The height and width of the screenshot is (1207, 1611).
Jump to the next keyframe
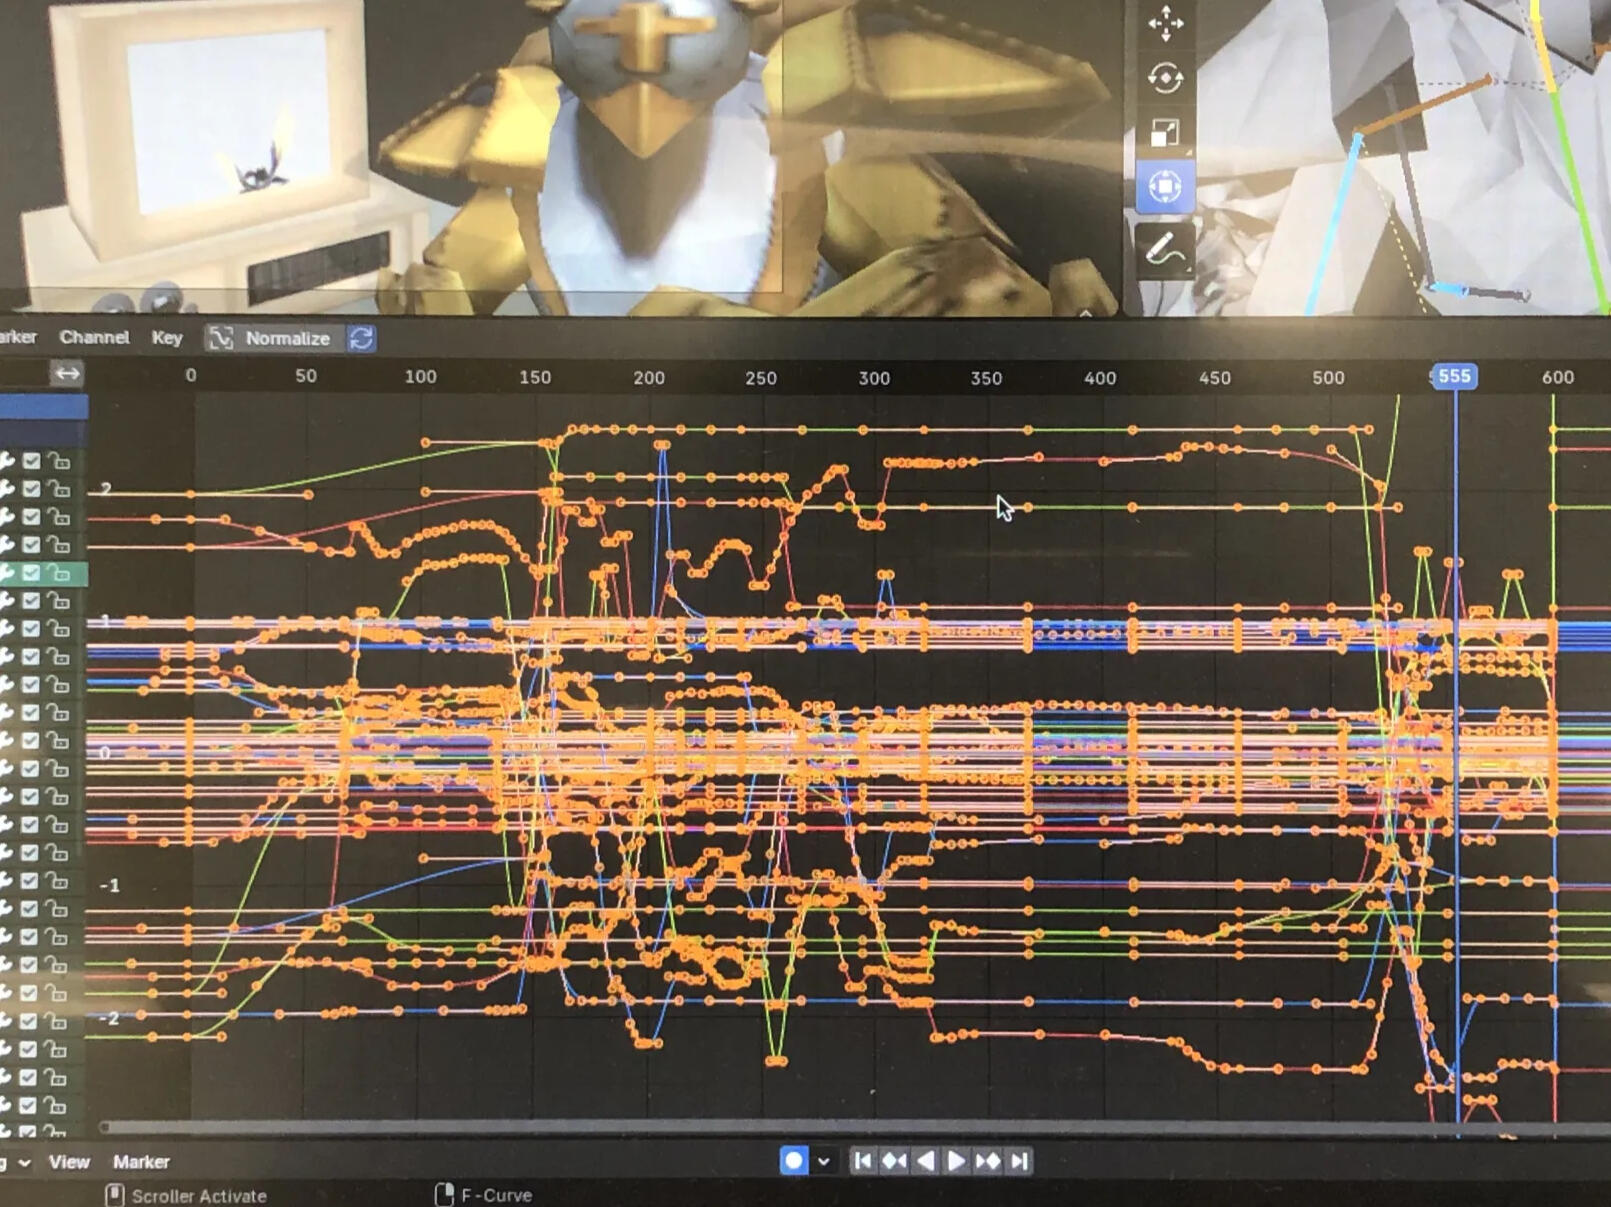(x=988, y=1161)
